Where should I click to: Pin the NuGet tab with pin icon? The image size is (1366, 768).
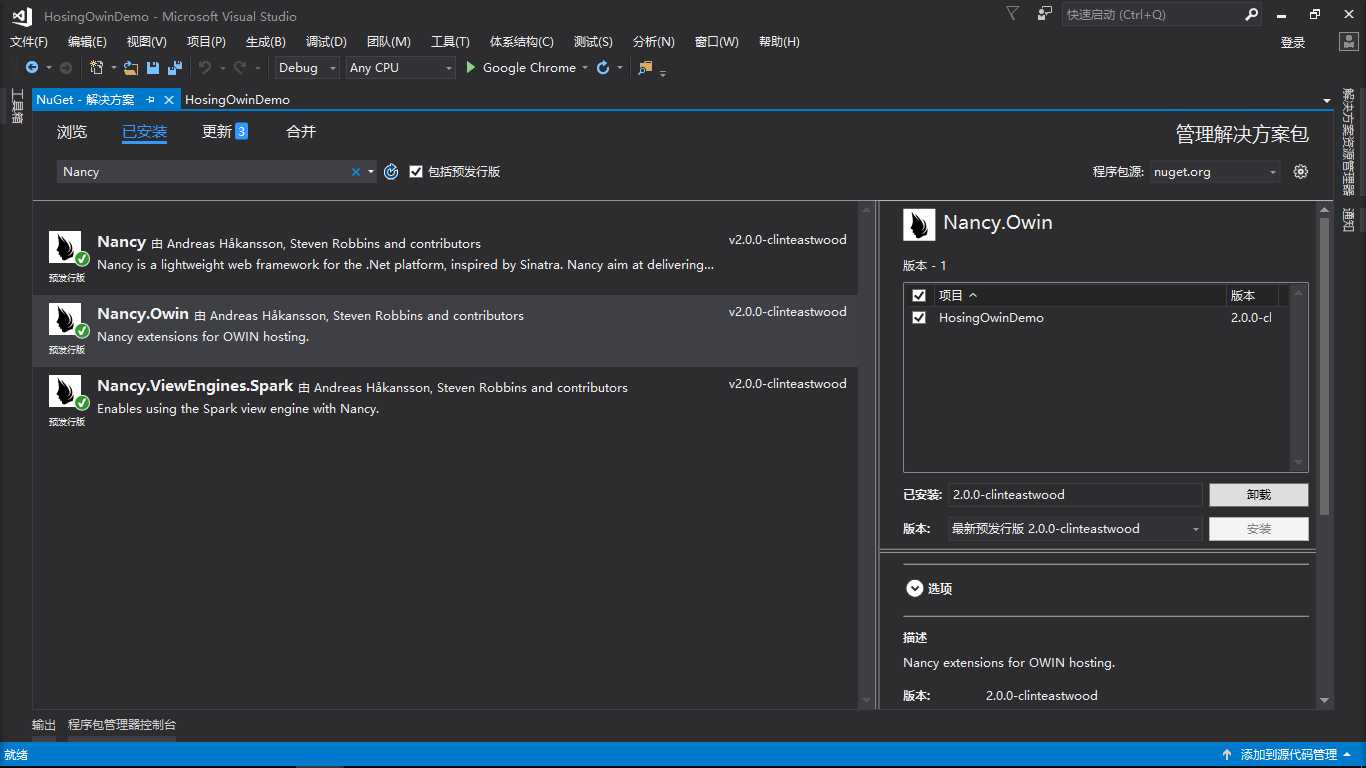(x=150, y=99)
